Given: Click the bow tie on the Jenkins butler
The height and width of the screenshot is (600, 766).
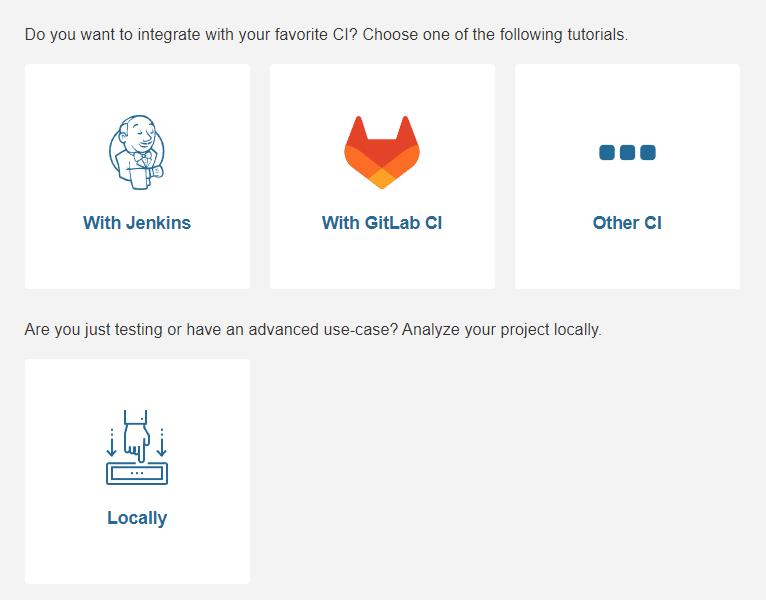Looking at the screenshot, I should point(143,157).
